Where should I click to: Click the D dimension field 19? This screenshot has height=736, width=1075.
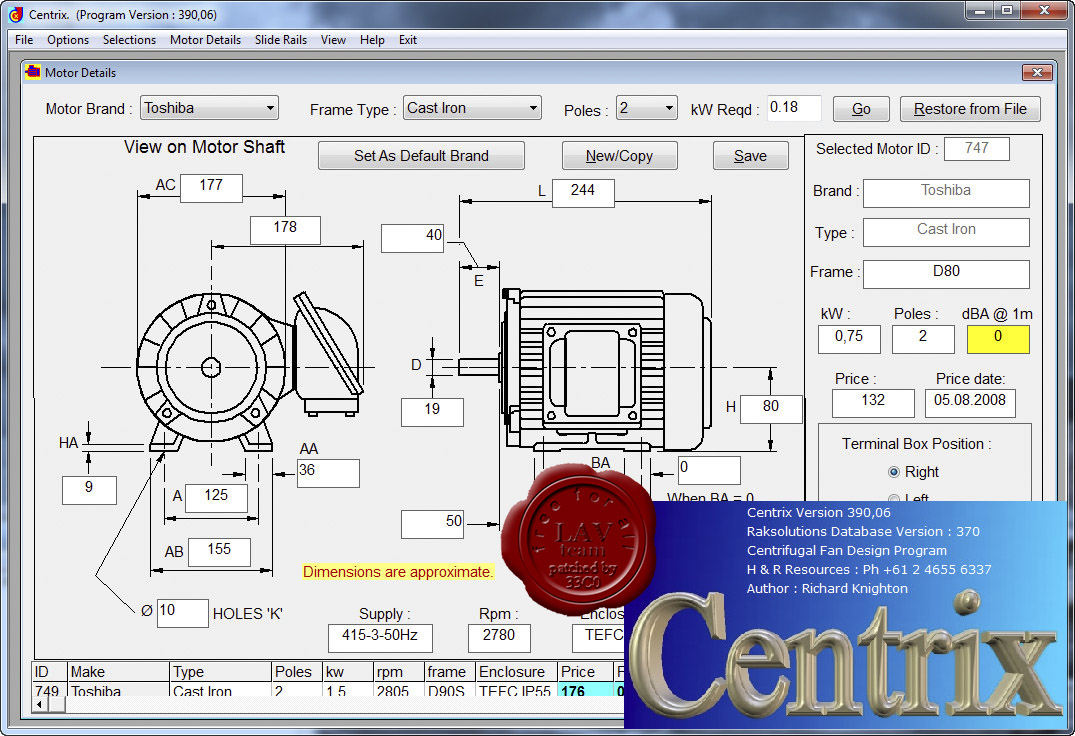(x=433, y=412)
